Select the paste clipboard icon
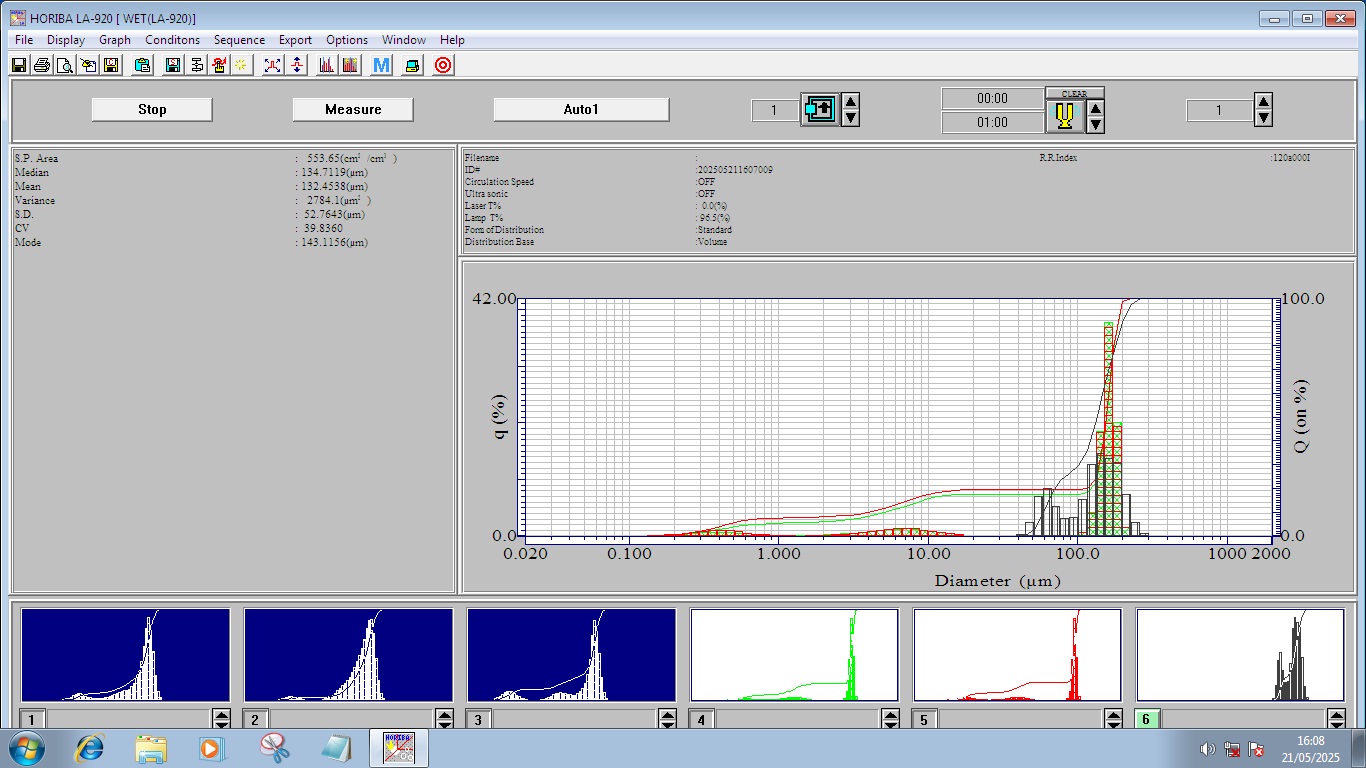Viewport: 1366px width, 768px height. (141, 65)
